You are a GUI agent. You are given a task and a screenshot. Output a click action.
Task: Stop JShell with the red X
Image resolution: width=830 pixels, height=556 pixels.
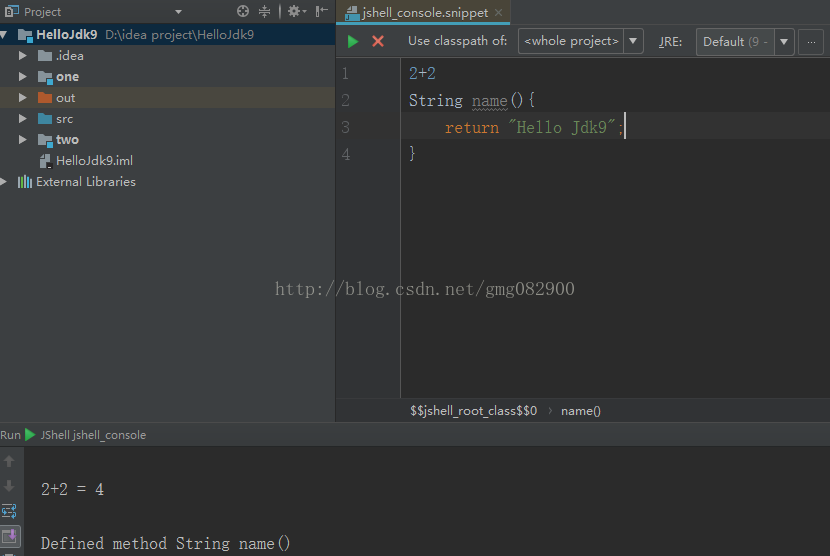(378, 41)
